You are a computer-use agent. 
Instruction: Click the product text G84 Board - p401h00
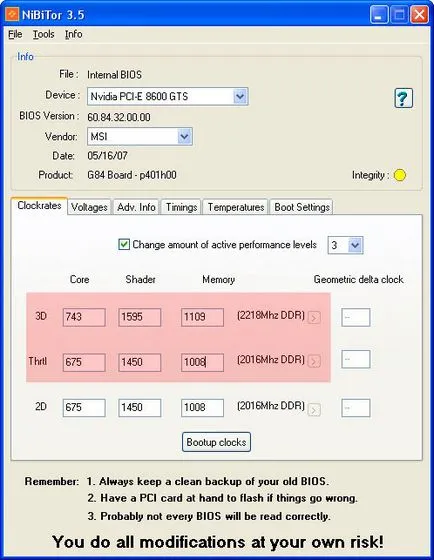[x=132, y=175]
